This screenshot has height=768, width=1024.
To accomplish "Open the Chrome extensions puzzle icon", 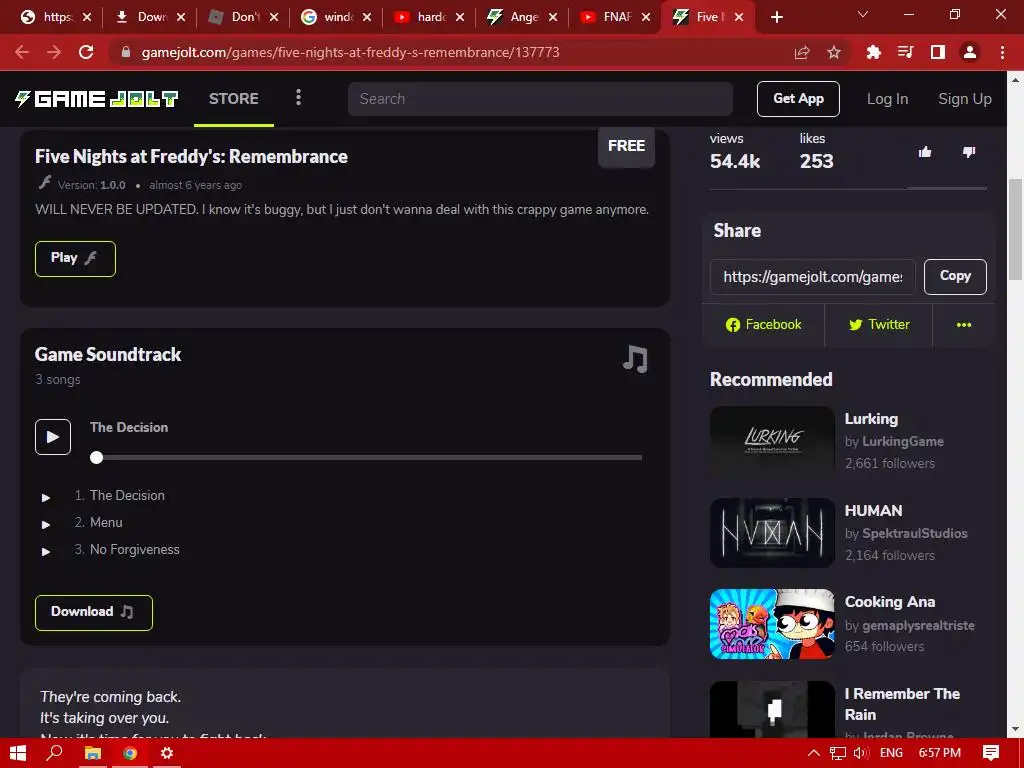I will click(x=873, y=52).
